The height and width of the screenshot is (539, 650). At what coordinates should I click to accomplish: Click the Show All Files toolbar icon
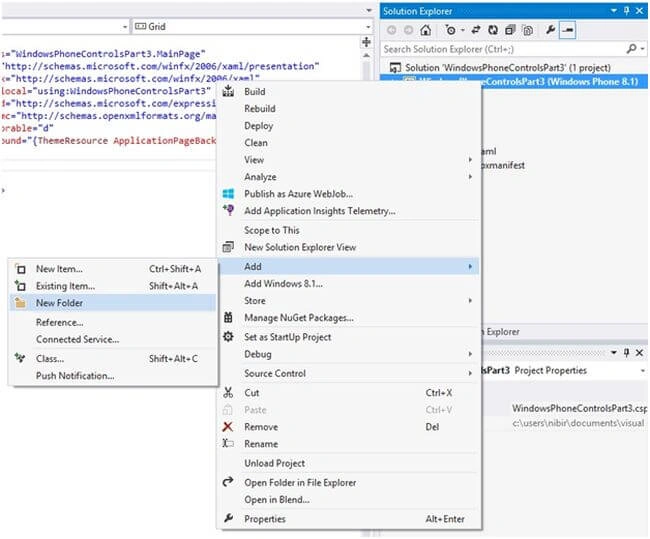click(x=527, y=30)
